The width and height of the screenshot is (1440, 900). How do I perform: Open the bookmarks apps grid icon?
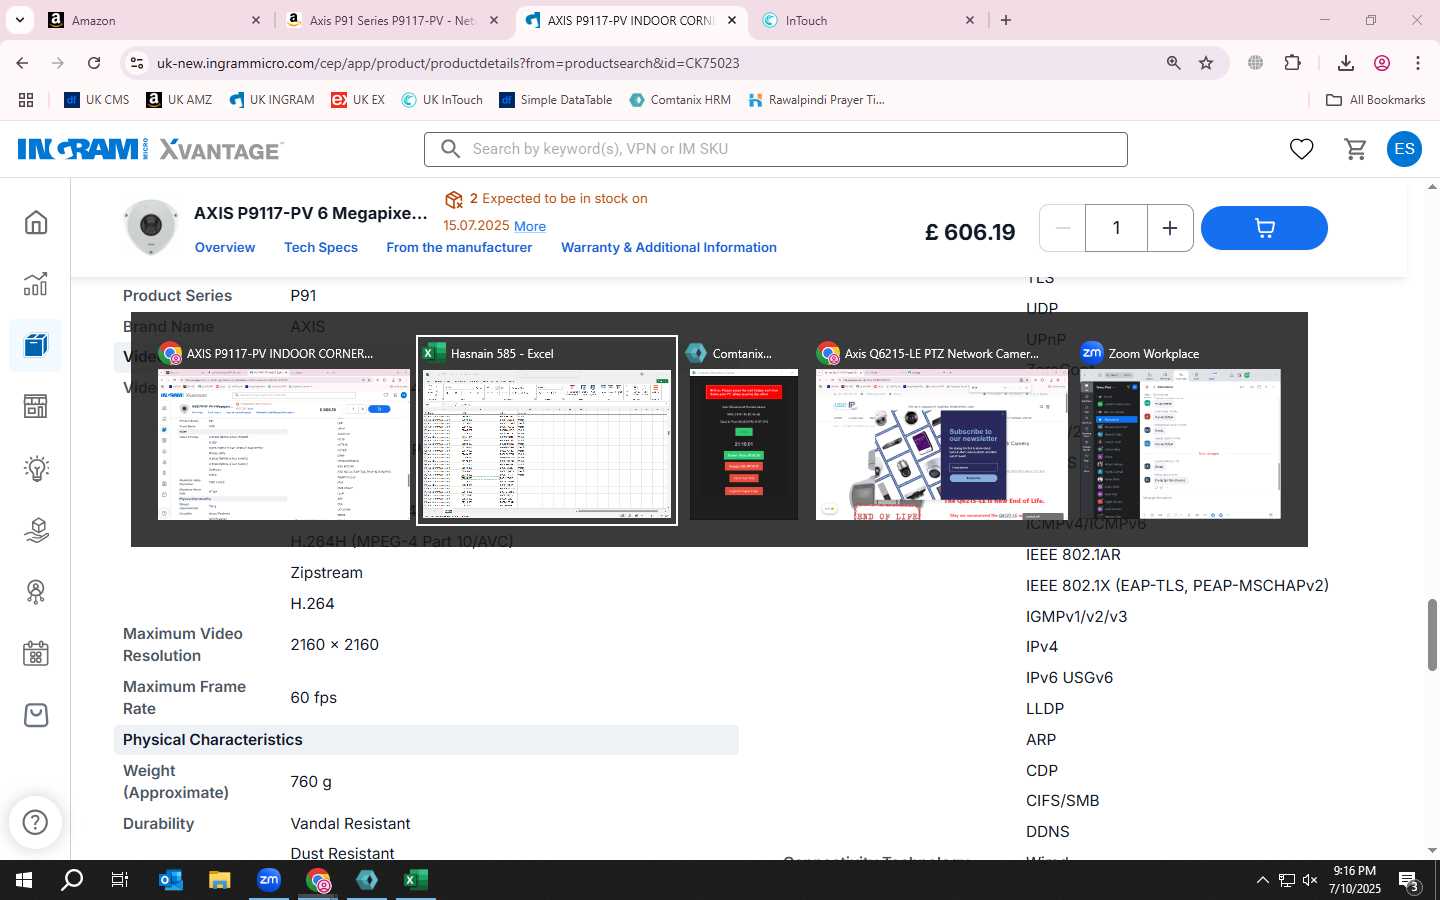pos(26,100)
